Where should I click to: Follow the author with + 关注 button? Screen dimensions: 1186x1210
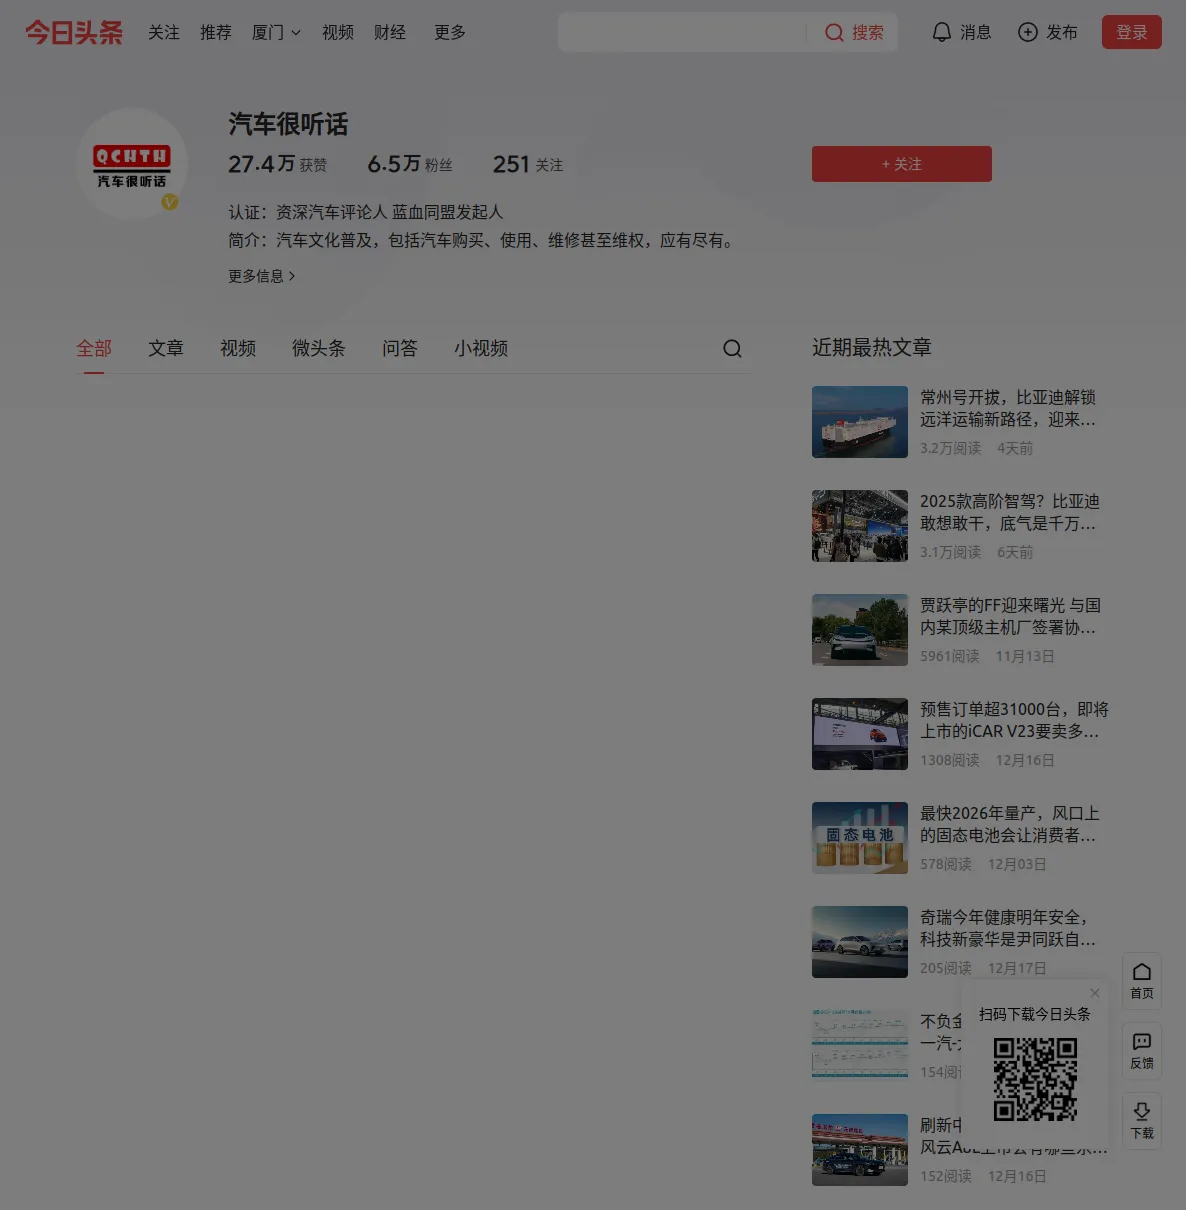coord(902,164)
